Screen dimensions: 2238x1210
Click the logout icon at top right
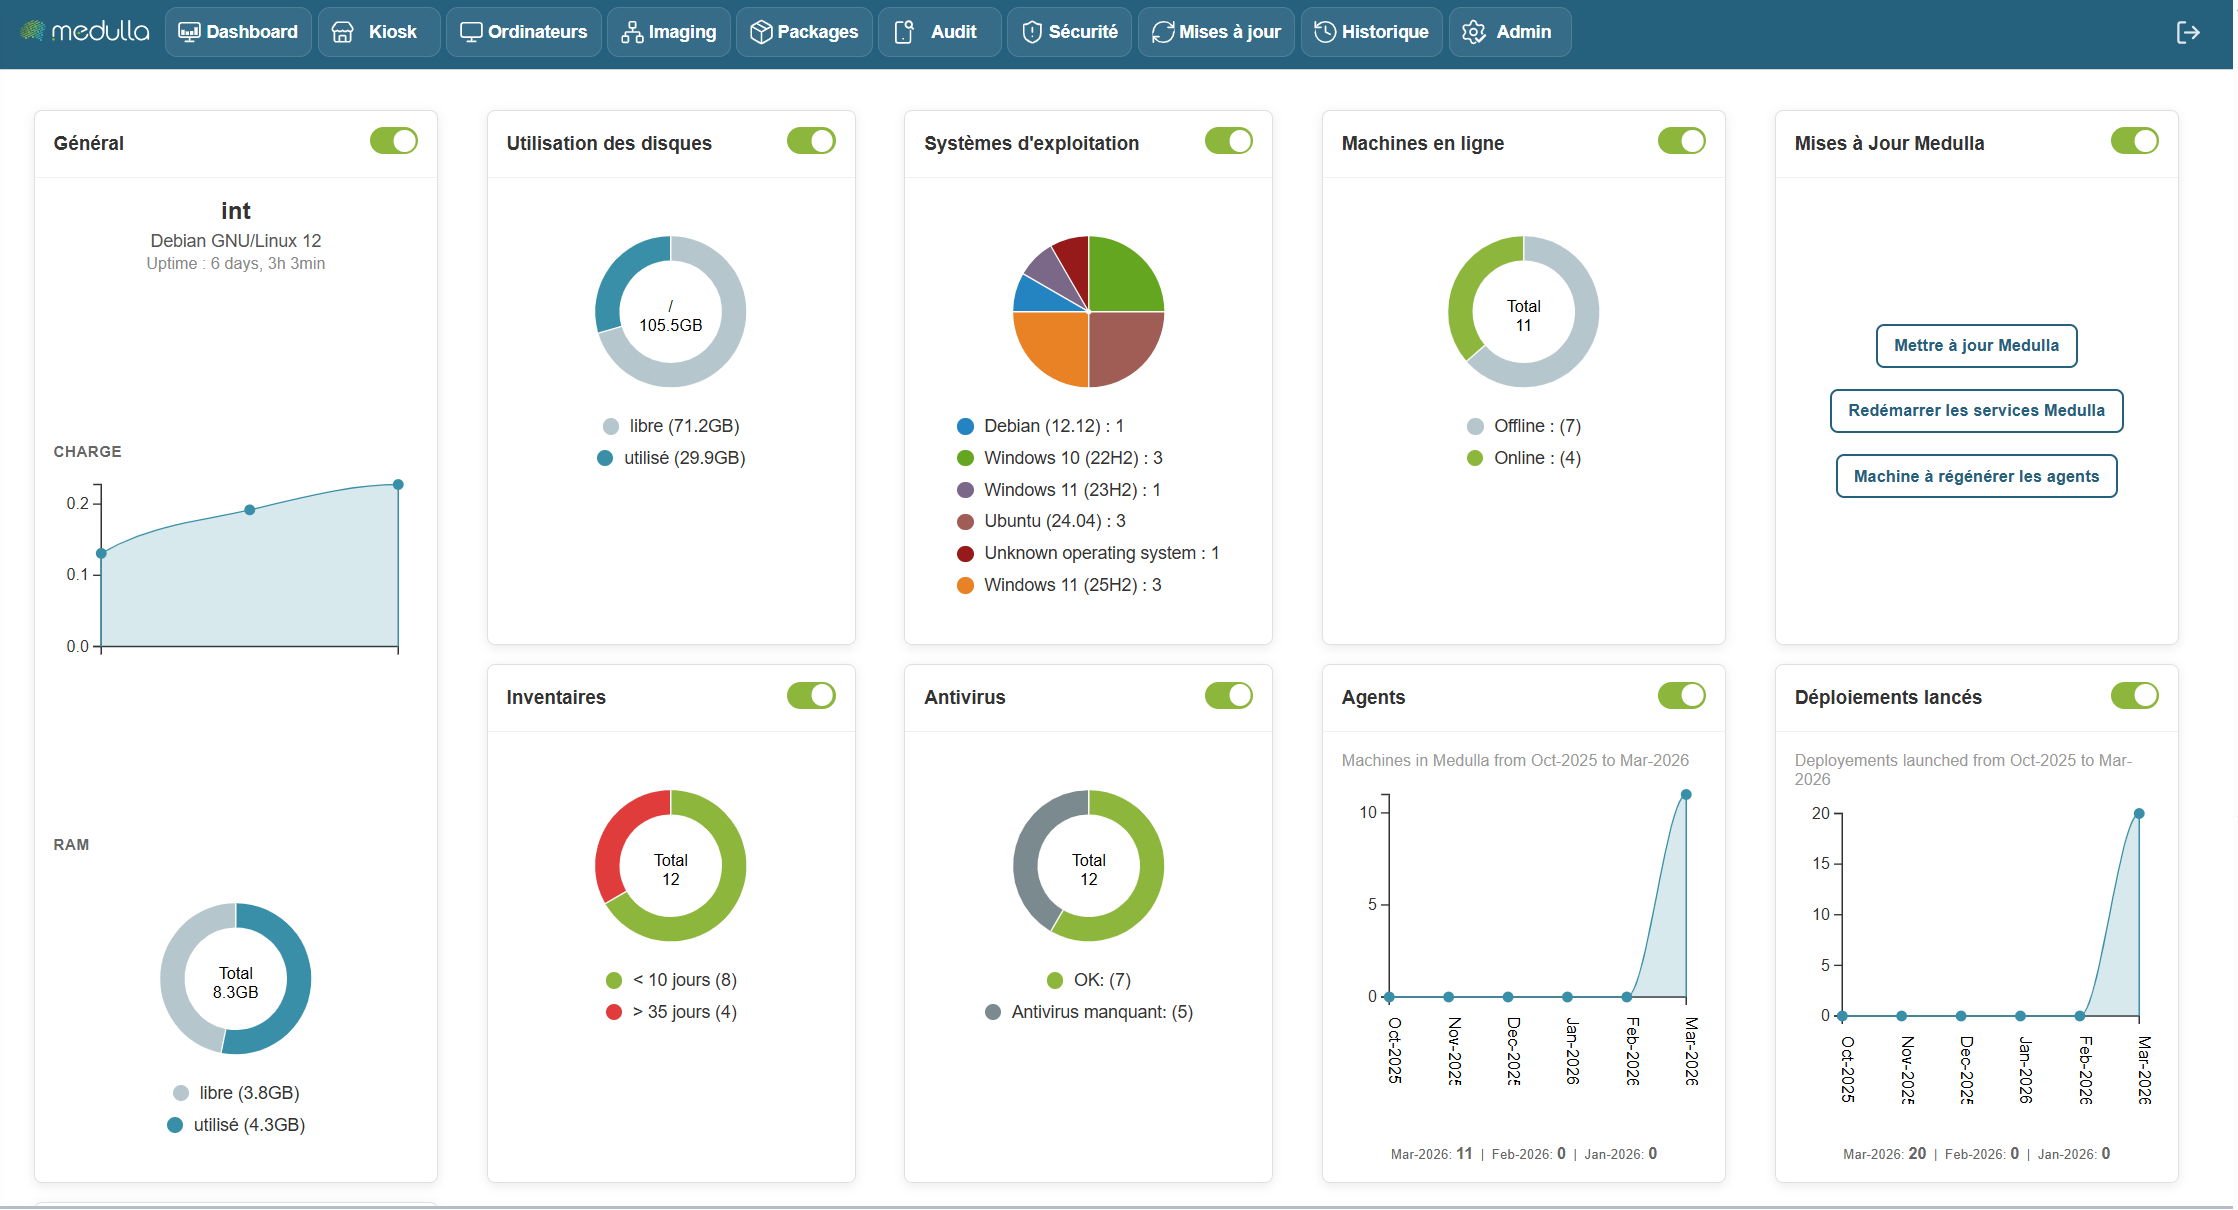[2187, 33]
